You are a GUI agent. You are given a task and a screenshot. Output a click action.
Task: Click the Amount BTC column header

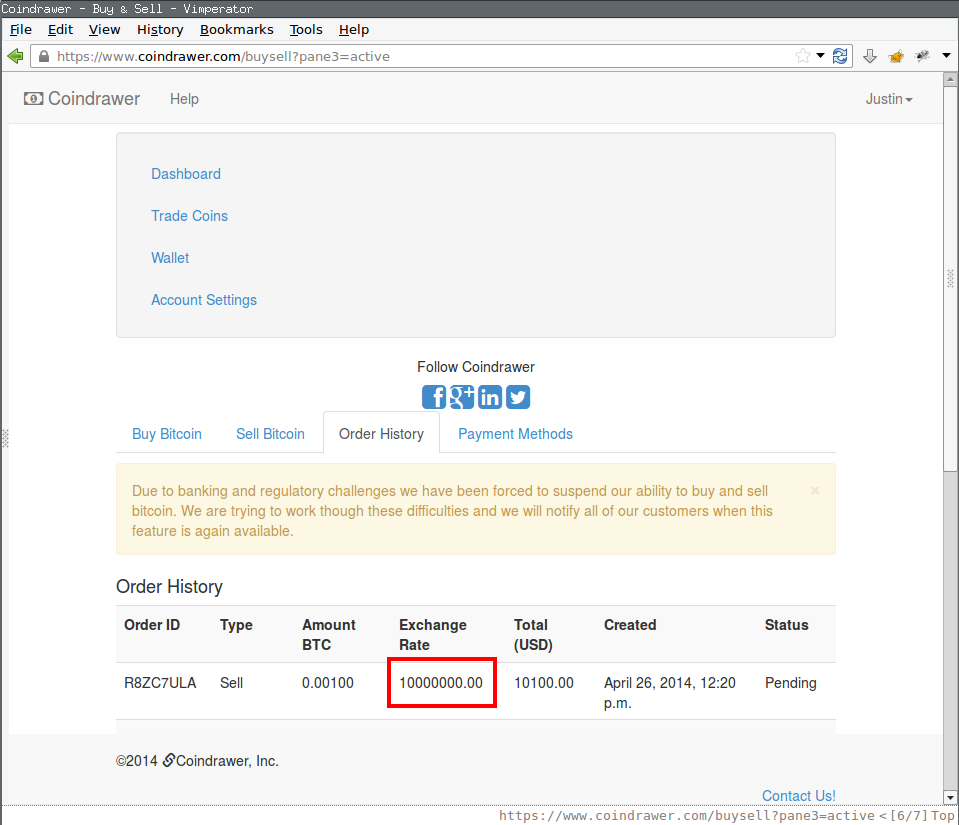click(329, 635)
